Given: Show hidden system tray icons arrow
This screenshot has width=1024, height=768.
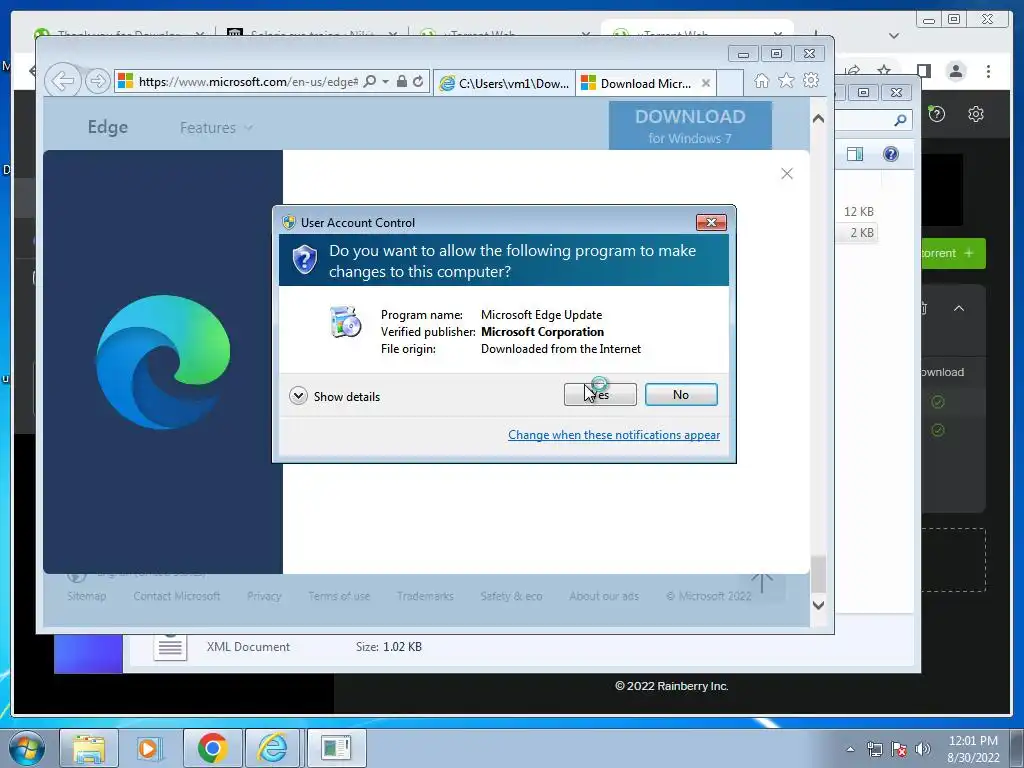Looking at the screenshot, I should [850, 749].
